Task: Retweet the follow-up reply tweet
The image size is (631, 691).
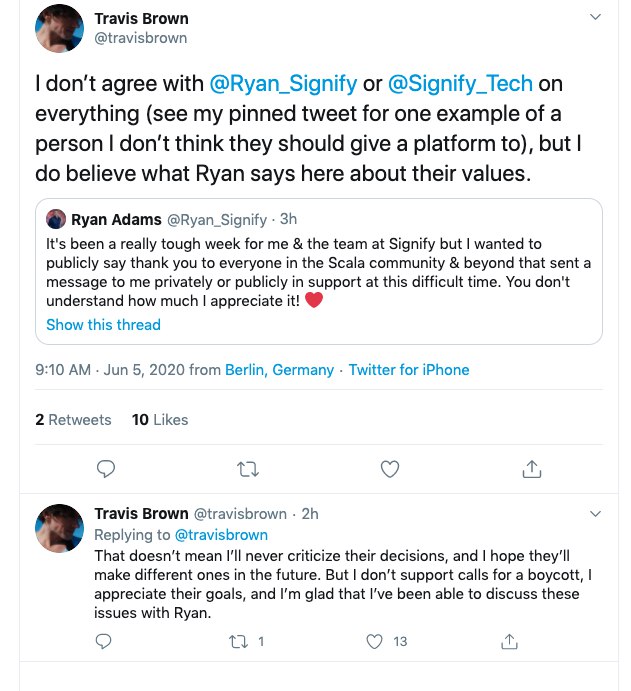Action: (240, 641)
